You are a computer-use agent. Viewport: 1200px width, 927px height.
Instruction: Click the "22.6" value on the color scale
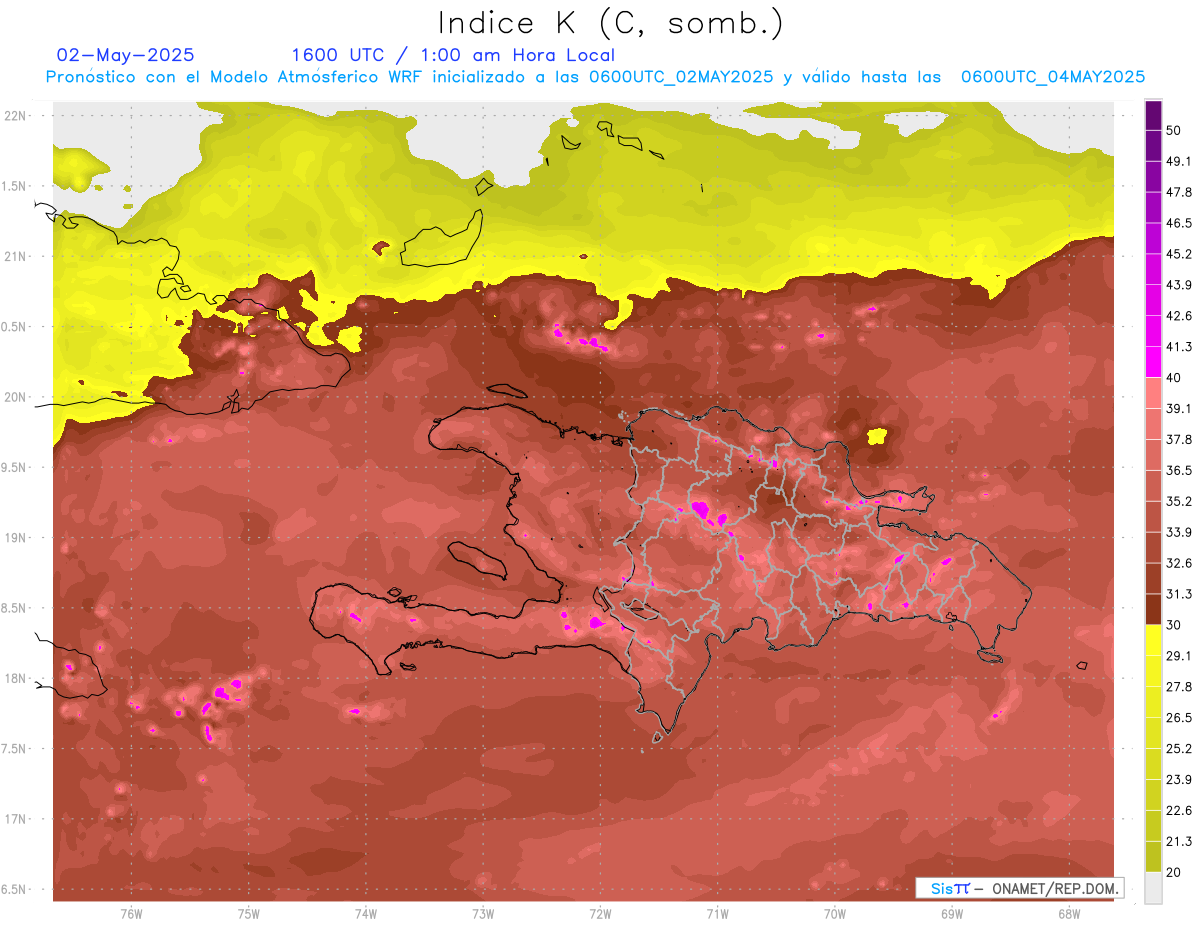1180,810
